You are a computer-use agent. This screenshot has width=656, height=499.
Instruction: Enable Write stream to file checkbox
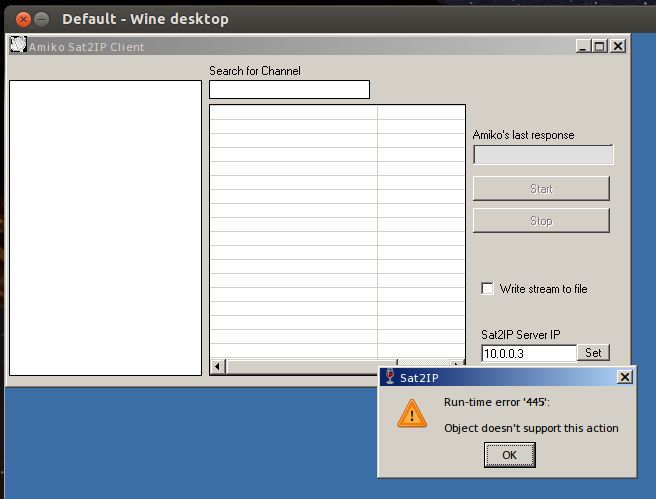tap(487, 289)
